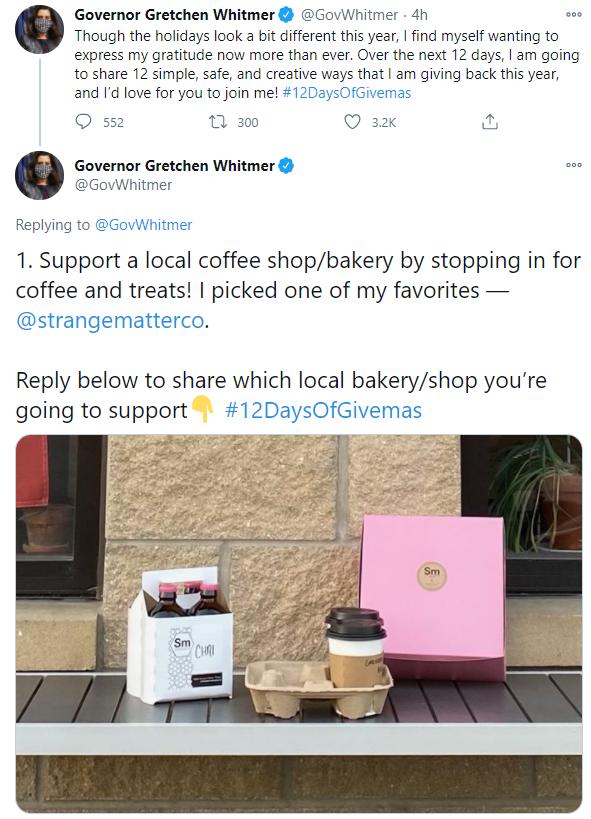Click the 3.2K likes count

(384, 123)
